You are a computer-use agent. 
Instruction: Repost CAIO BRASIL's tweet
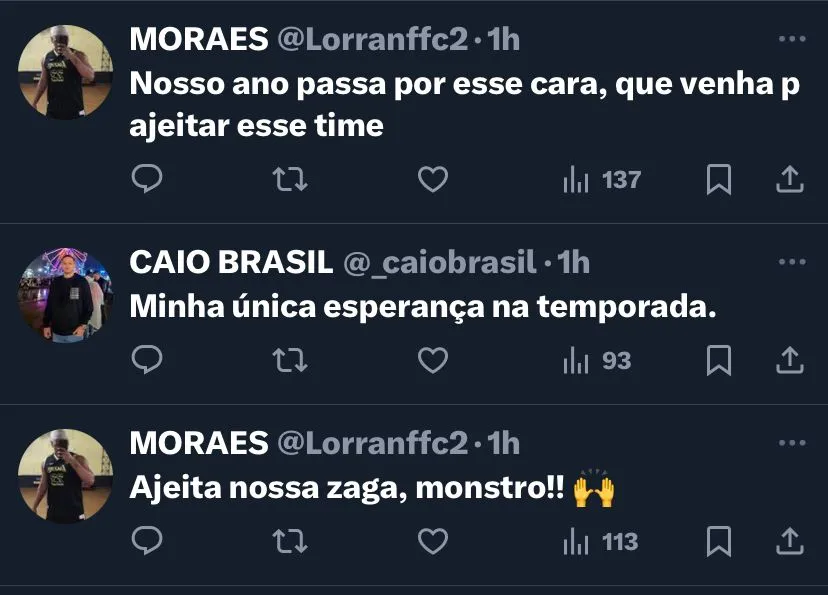(x=290, y=360)
